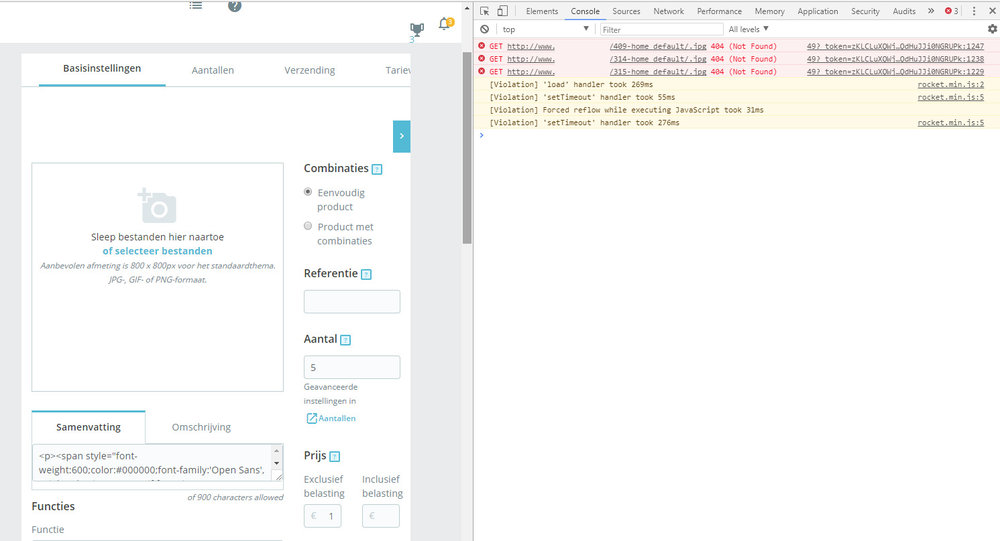Switch to DevTools Elements tab

(542, 11)
